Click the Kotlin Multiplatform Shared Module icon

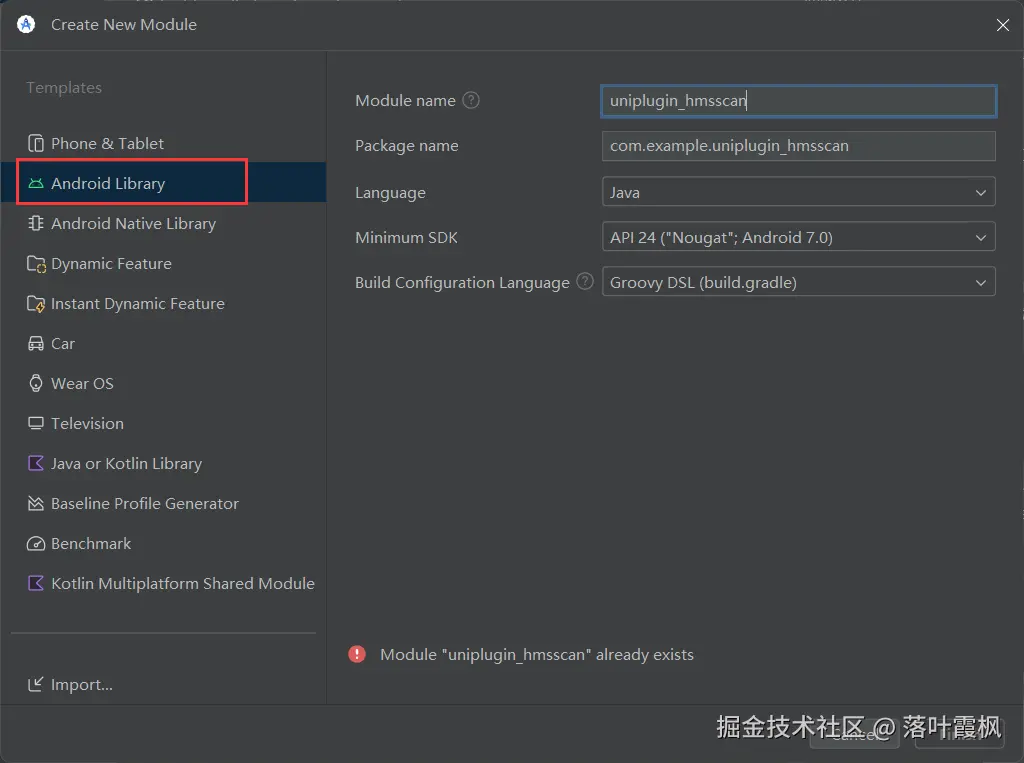36,583
